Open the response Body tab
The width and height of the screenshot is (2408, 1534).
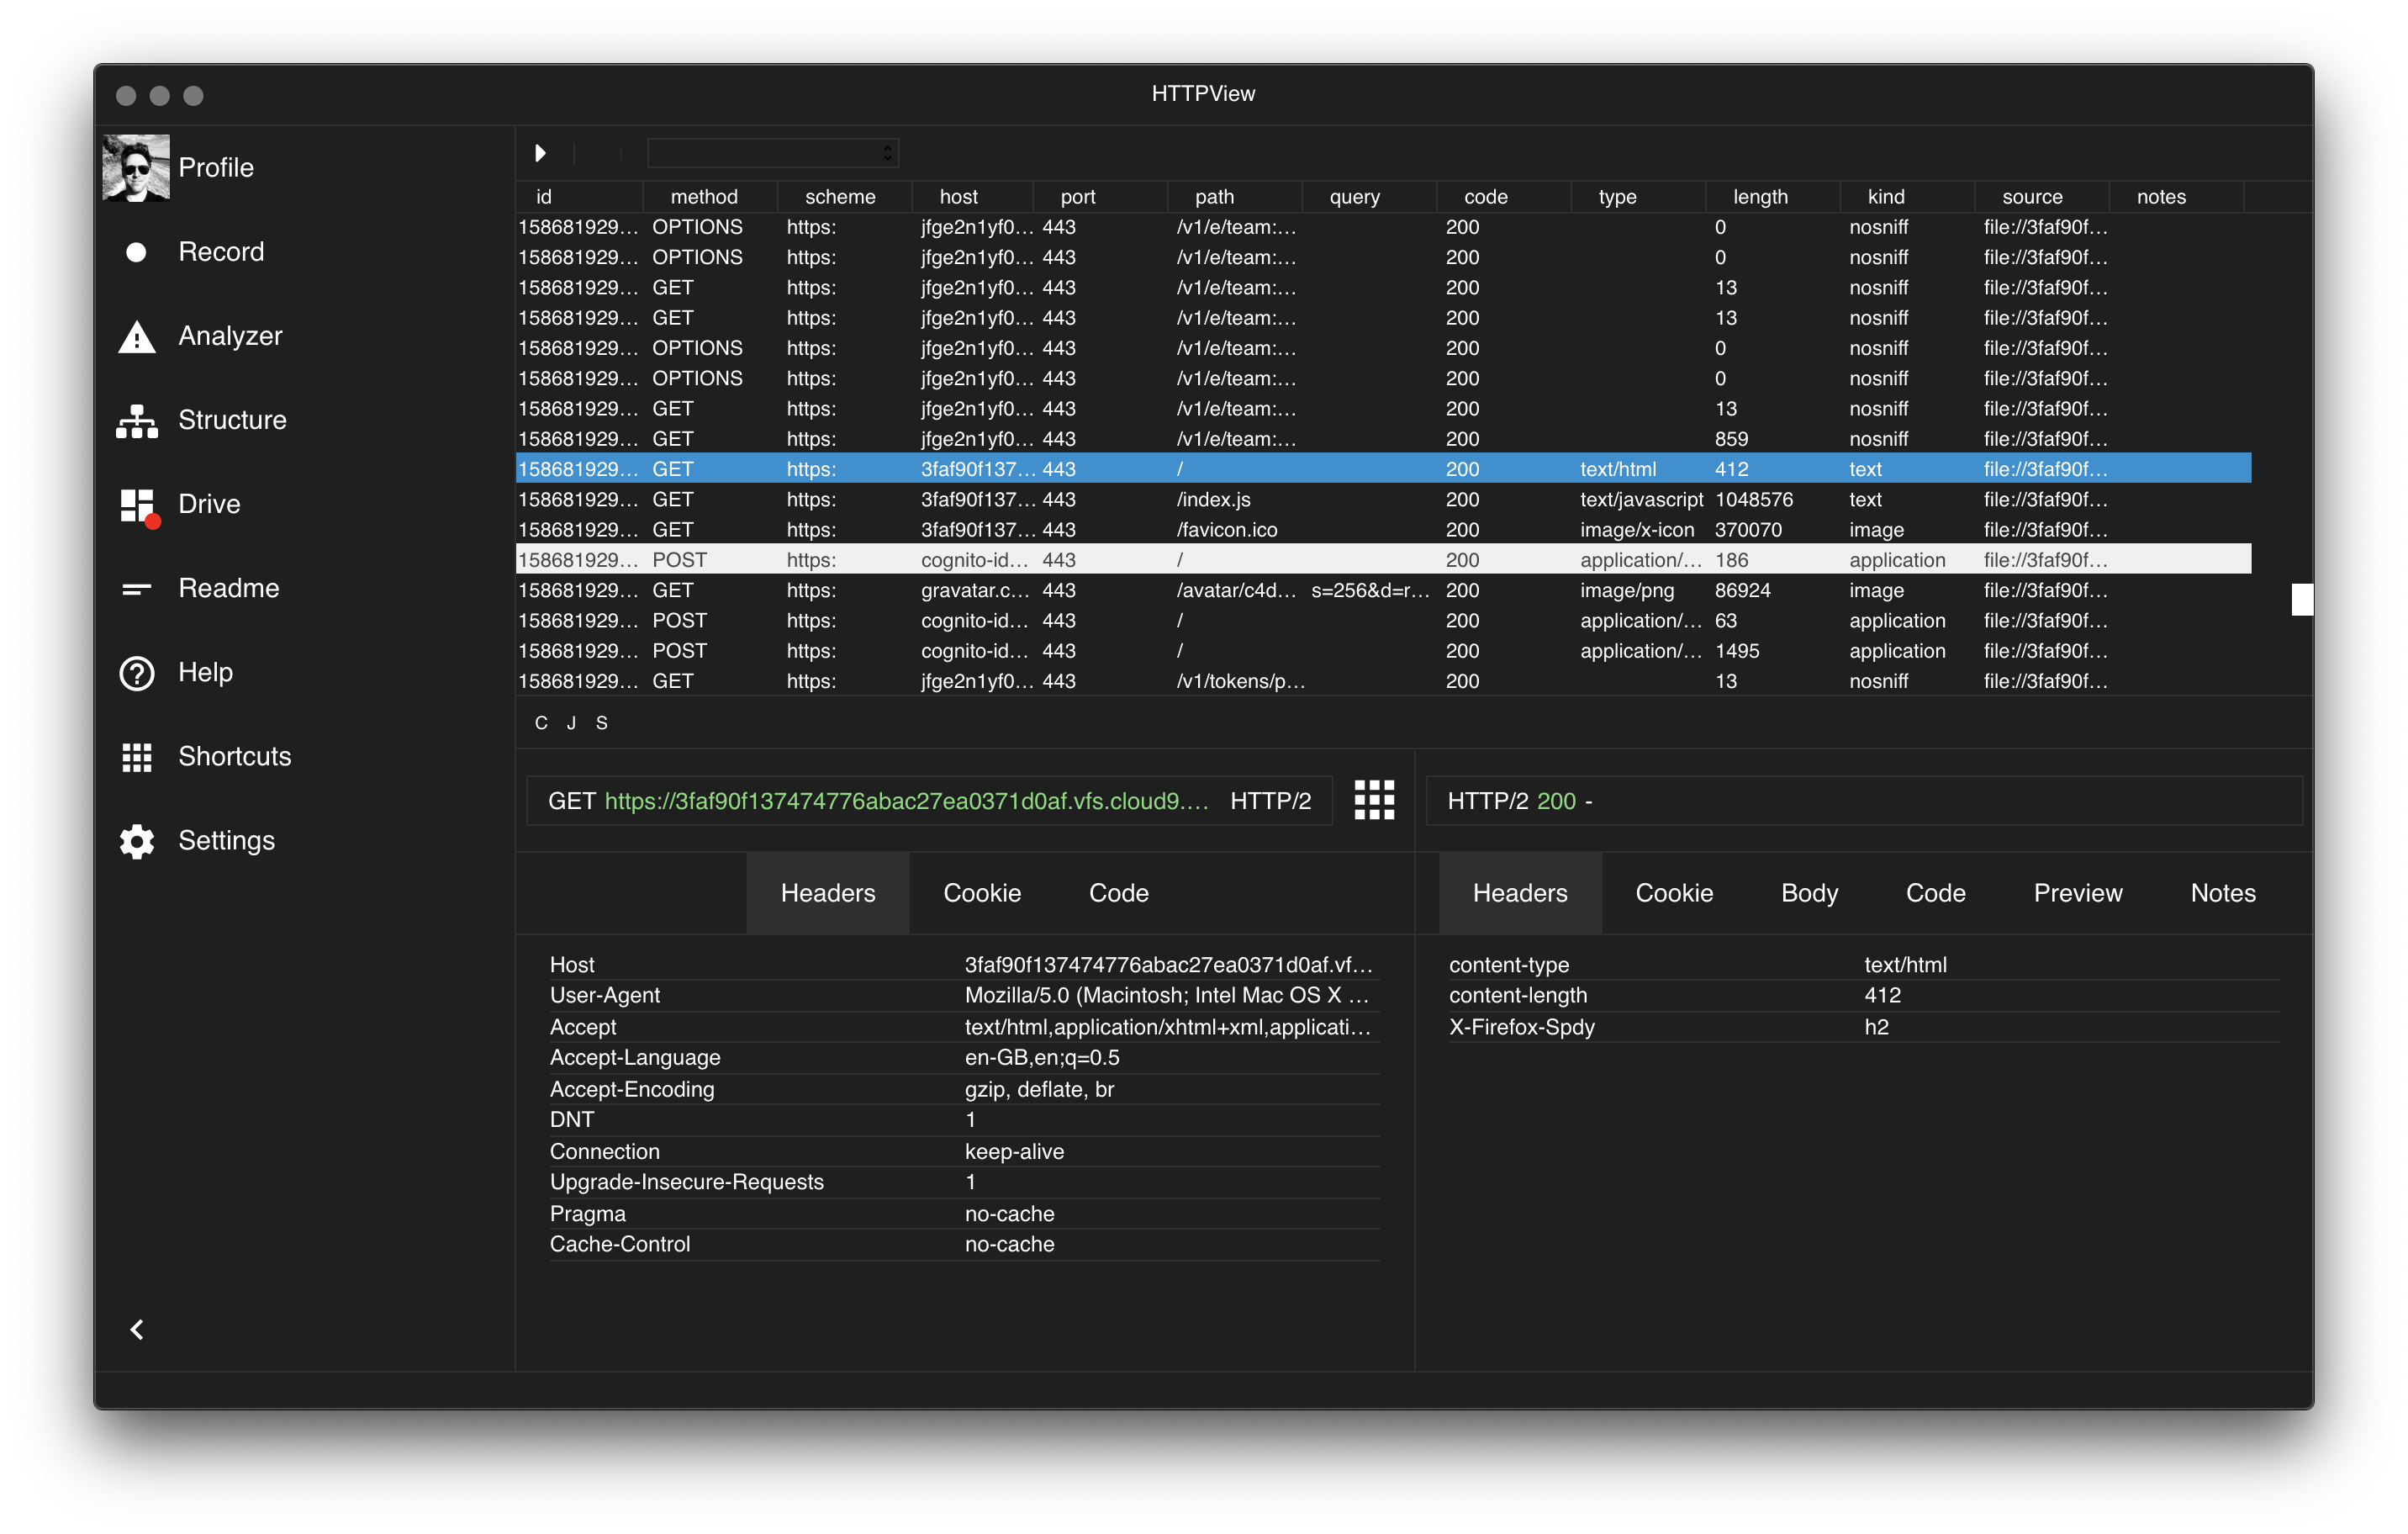1809,893
